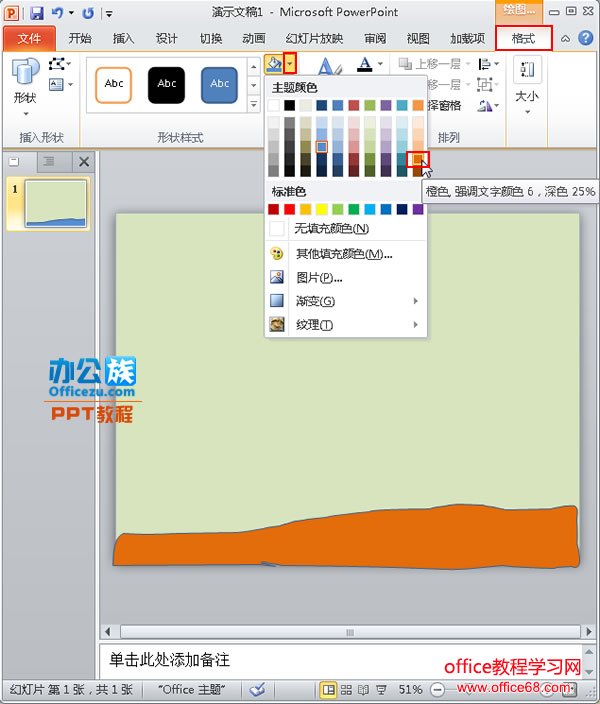Open the group objects dropdown

pos(489,84)
